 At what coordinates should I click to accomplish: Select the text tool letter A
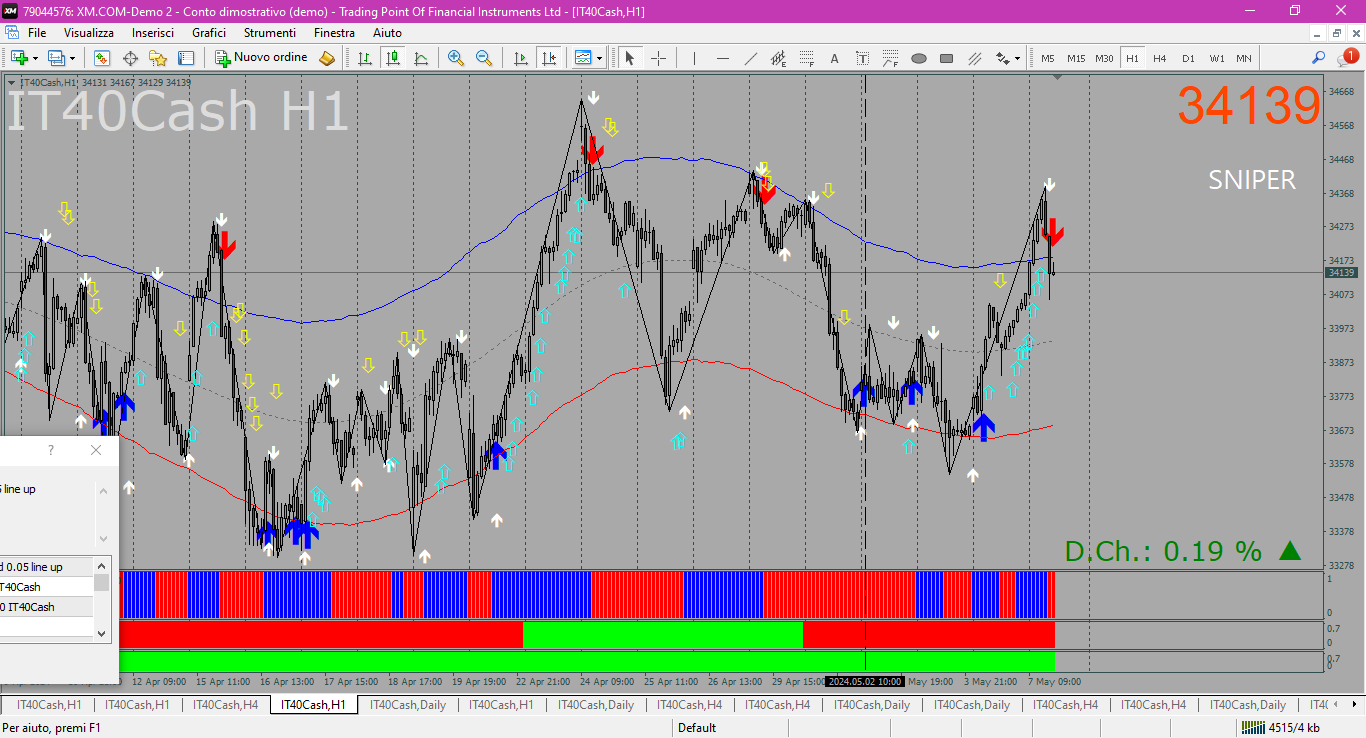coord(834,58)
